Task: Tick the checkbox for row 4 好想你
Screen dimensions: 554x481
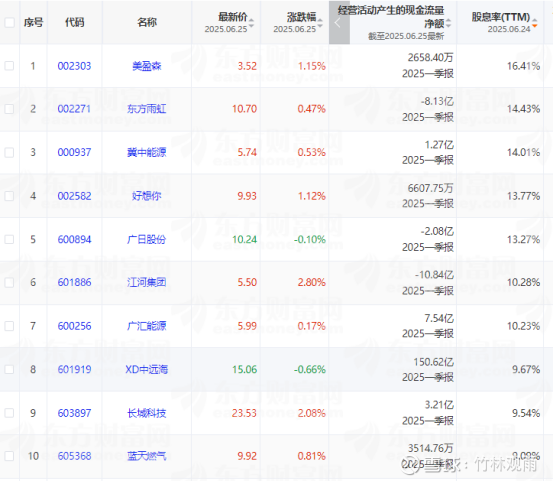Action: pos(9,196)
